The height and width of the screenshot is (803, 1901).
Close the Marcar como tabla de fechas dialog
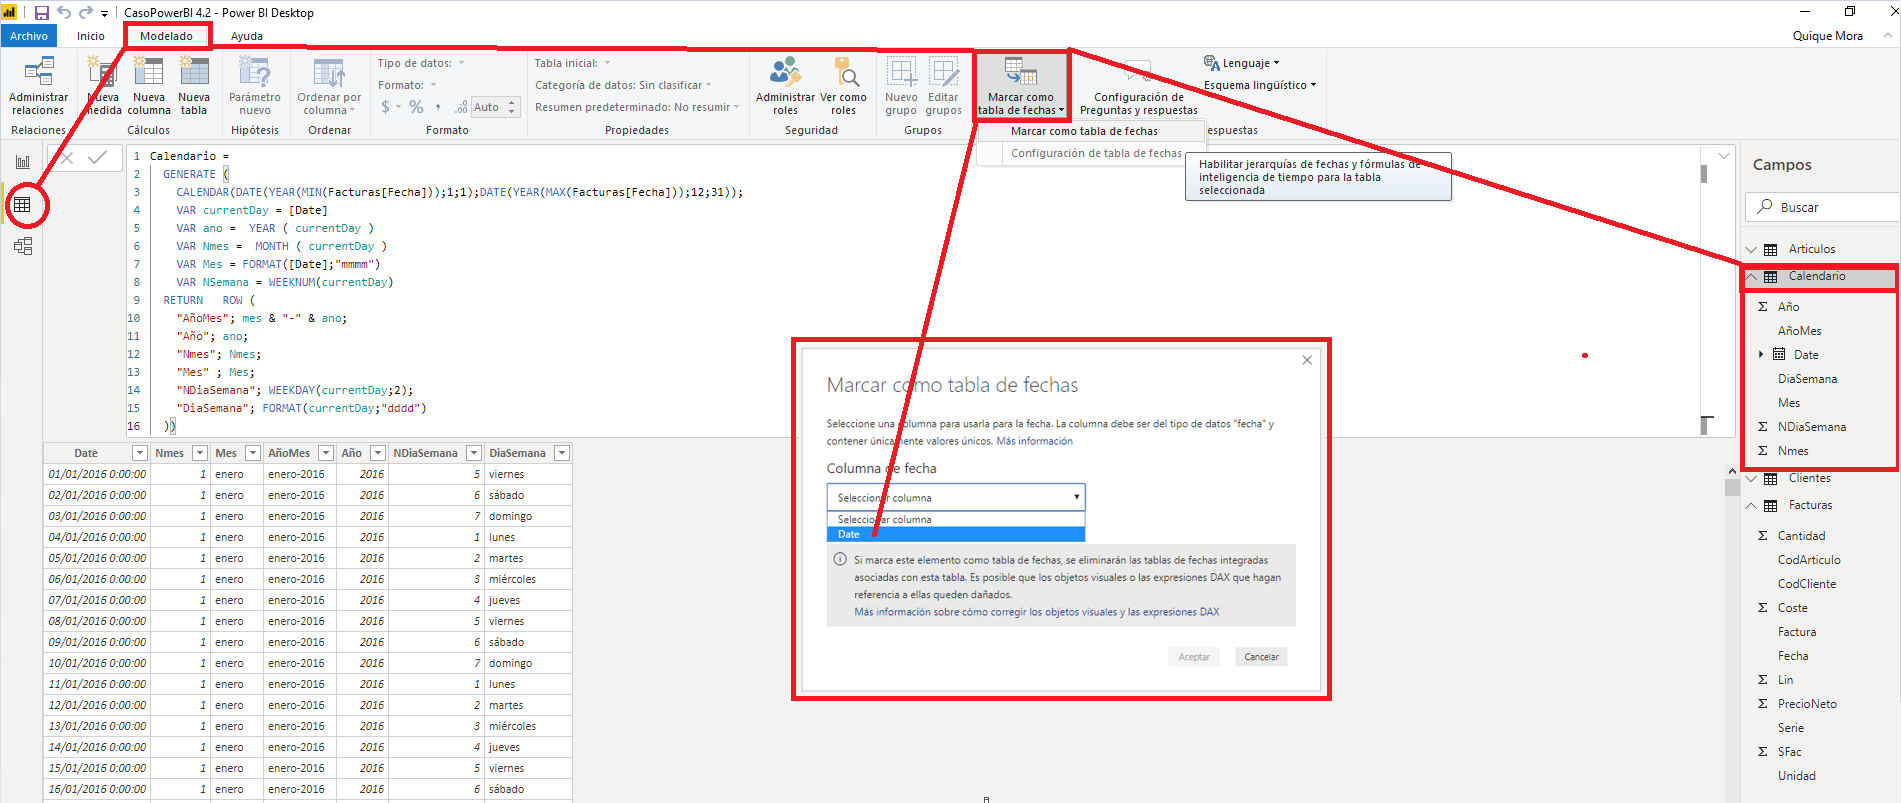(1307, 360)
